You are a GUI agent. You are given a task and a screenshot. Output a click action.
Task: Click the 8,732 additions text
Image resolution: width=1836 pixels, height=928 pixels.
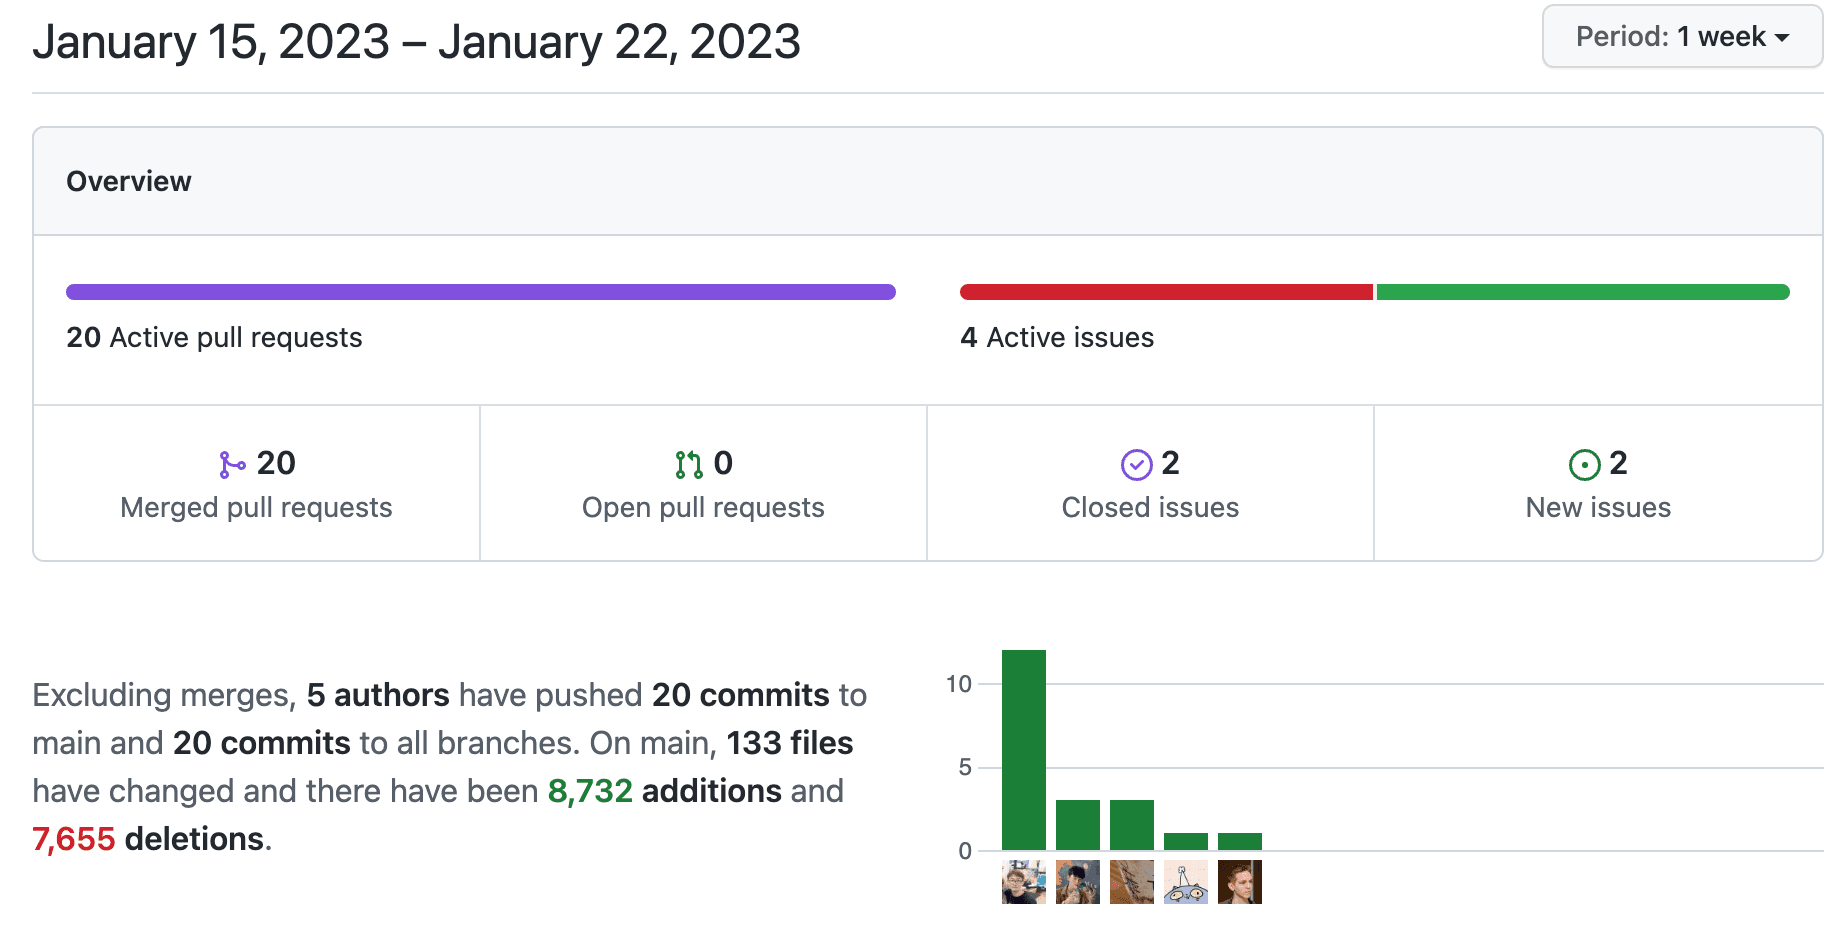(x=588, y=791)
